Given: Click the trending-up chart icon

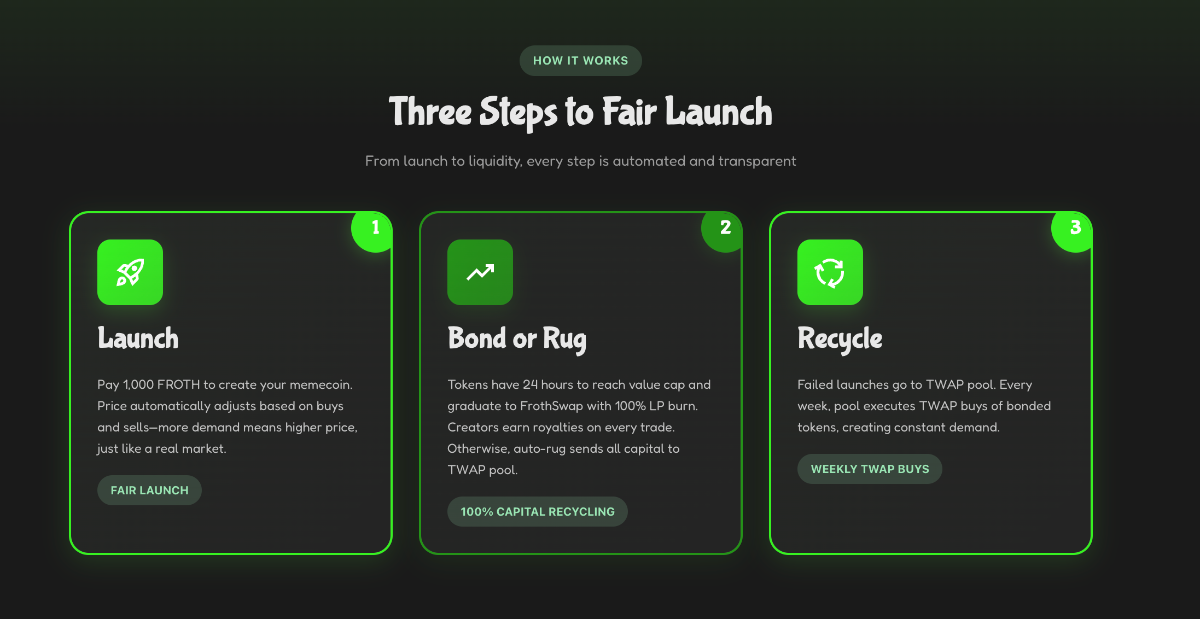Looking at the screenshot, I should tap(480, 272).
